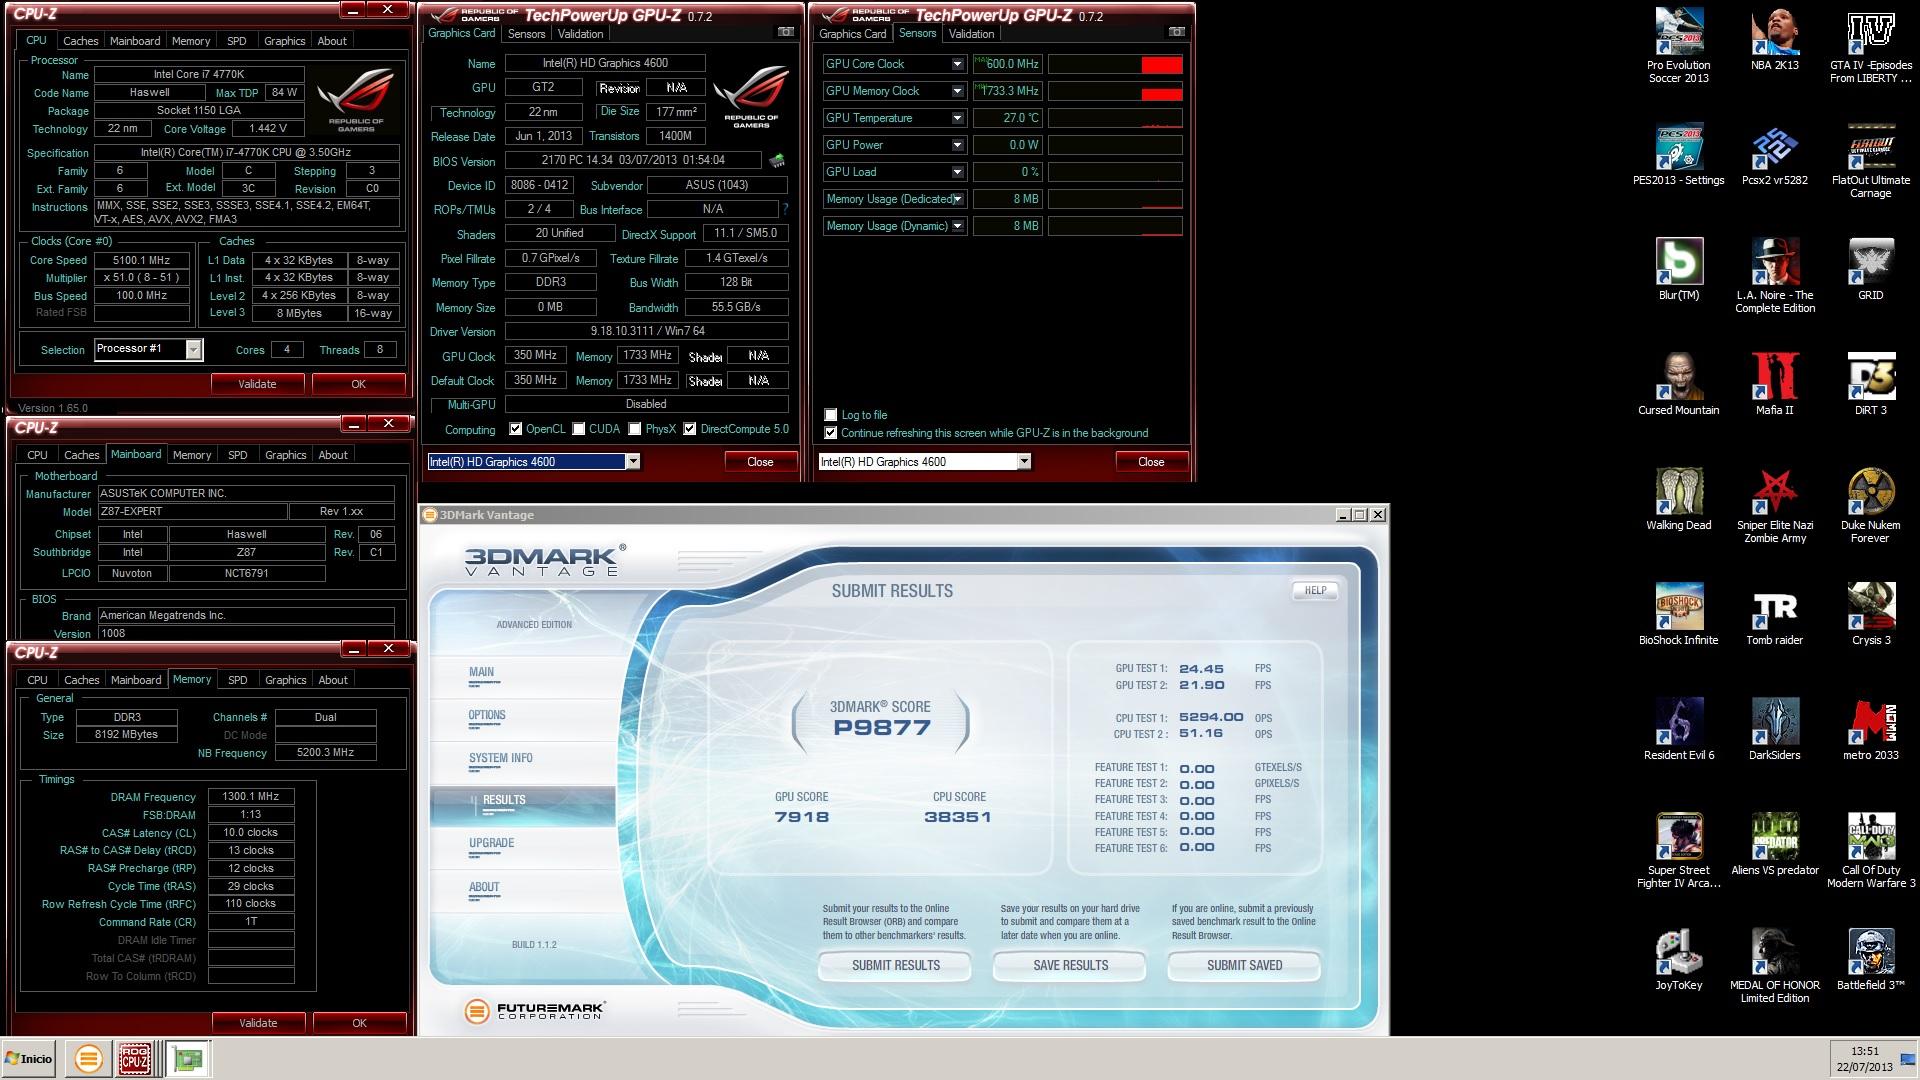1920x1080 pixels.
Task: Open SYSTEM INFO in 3DMark menu
Action: click(x=500, y=758)
